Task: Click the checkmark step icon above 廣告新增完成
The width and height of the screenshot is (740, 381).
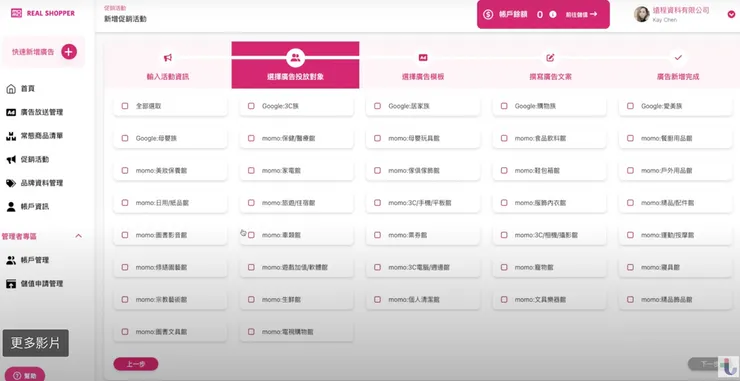Action: coord(678,58)
